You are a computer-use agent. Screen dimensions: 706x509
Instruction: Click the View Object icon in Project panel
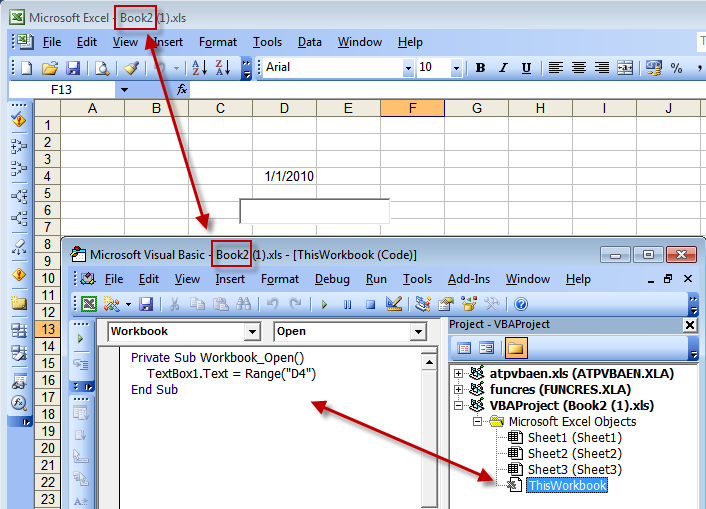tap(487, 348)
